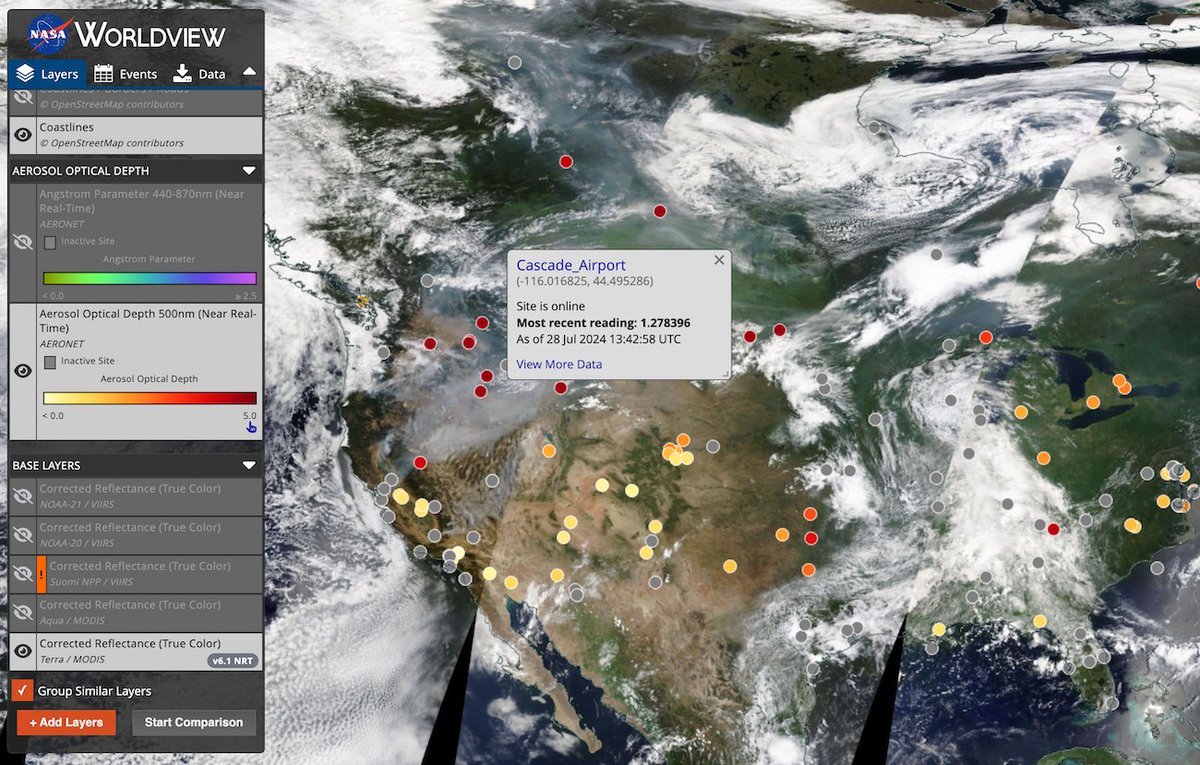
Task: Click the Add Layers button
Action: (67, 722)
